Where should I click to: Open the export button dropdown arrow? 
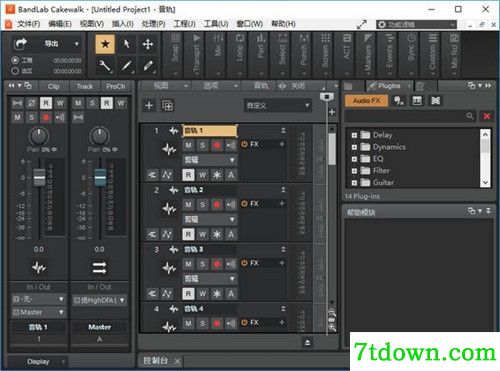coord(77,44)
